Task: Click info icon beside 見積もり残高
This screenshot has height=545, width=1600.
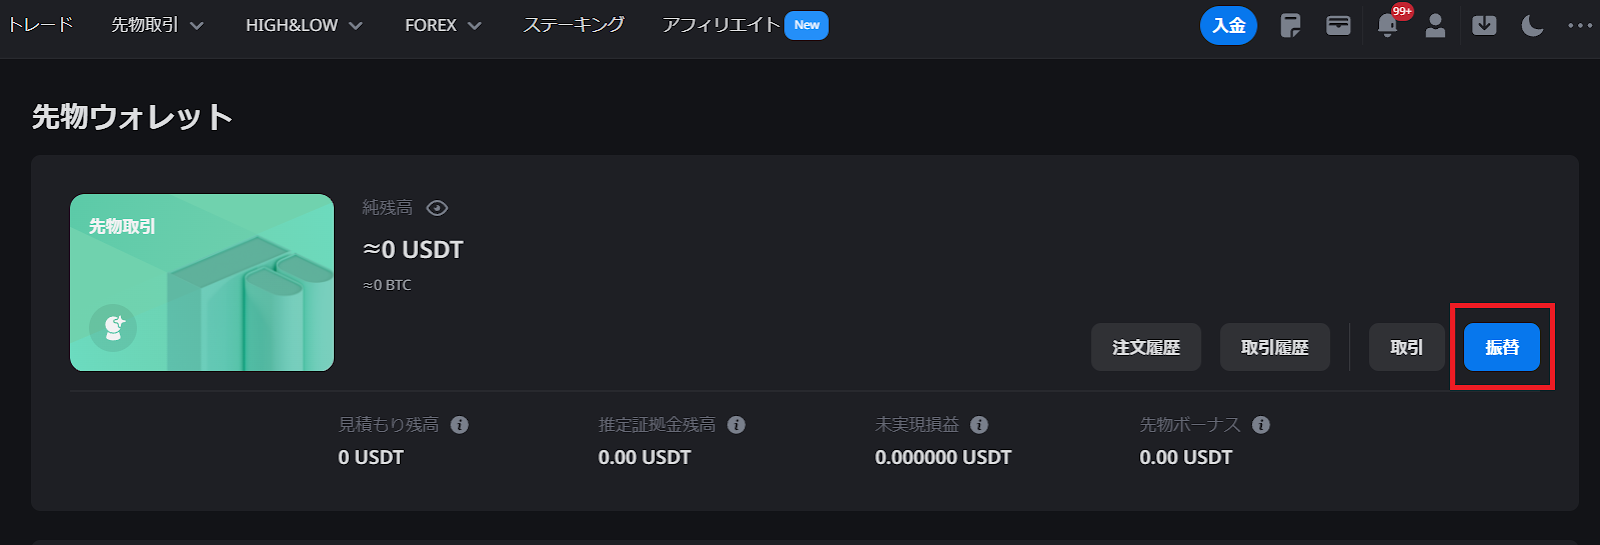Action: [x=459, y=425]
